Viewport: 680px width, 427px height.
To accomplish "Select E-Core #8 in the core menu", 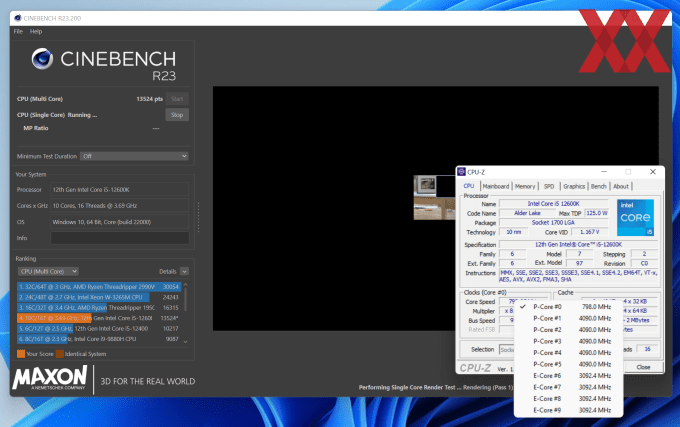I will [569, 398].
